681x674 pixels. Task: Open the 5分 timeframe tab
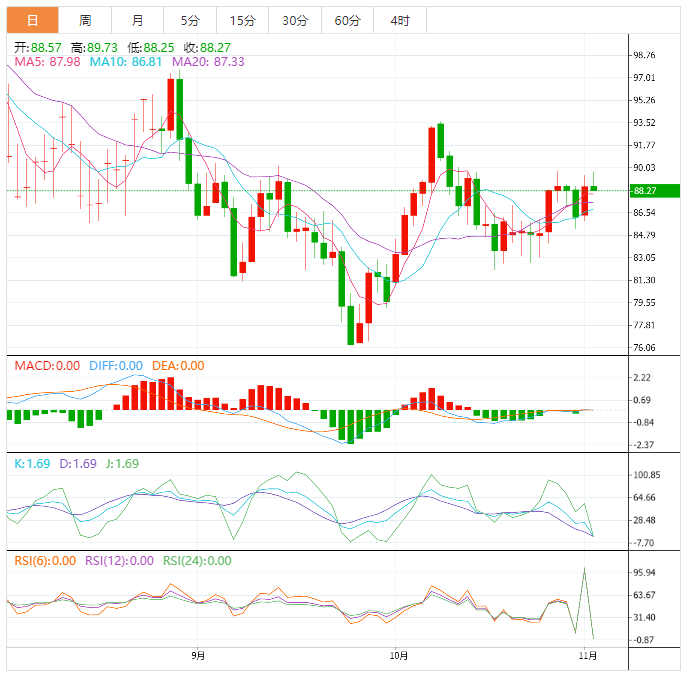190,20
